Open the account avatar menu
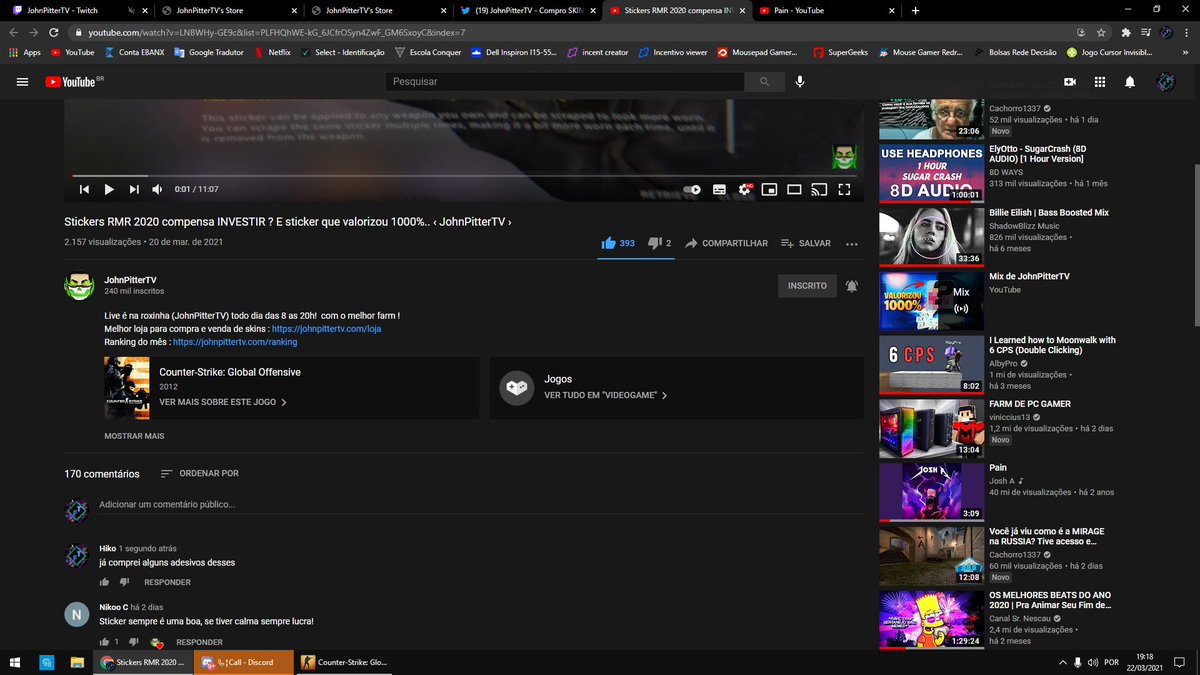 pos(1166,82)
